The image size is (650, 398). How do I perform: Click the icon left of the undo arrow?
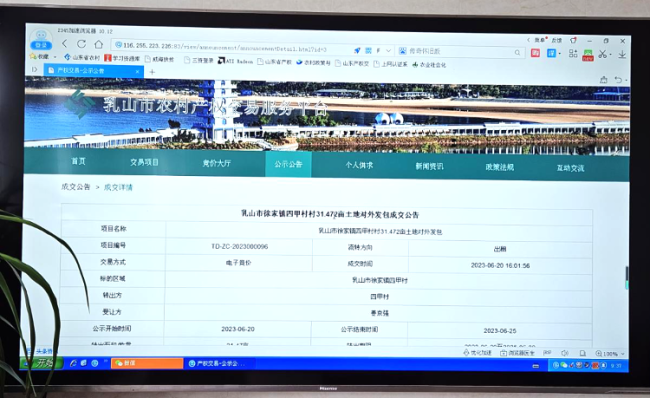coord(604,80)
